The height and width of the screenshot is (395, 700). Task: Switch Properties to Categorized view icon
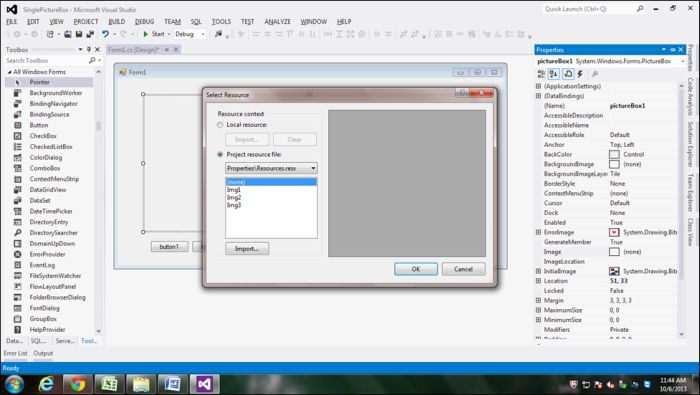click(542, 74)
